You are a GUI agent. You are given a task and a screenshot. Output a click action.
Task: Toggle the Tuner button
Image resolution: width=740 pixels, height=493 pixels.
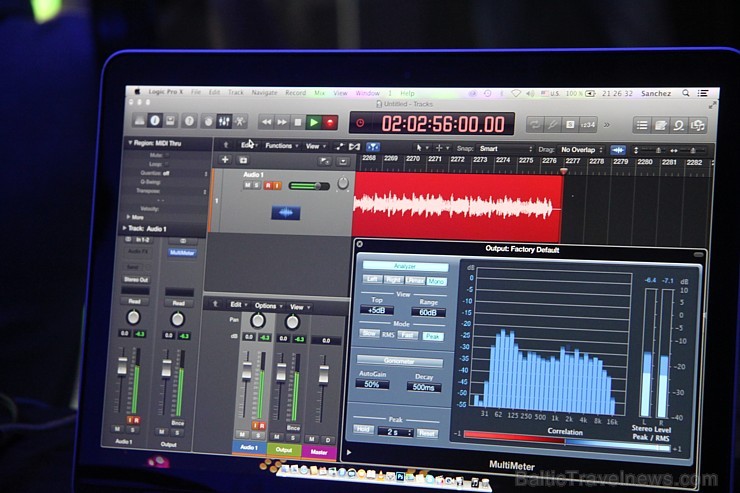coord(552,125)
